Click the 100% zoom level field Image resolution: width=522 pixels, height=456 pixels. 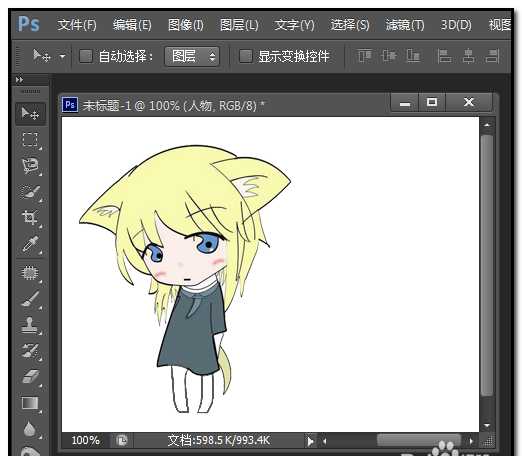[x=86, y=440]
